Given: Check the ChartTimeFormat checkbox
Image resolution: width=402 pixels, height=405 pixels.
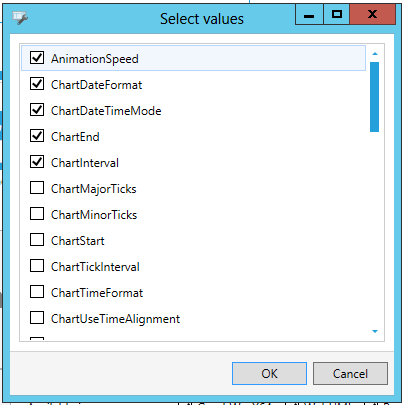Looking at the screenshot, I should click(37, 291).
